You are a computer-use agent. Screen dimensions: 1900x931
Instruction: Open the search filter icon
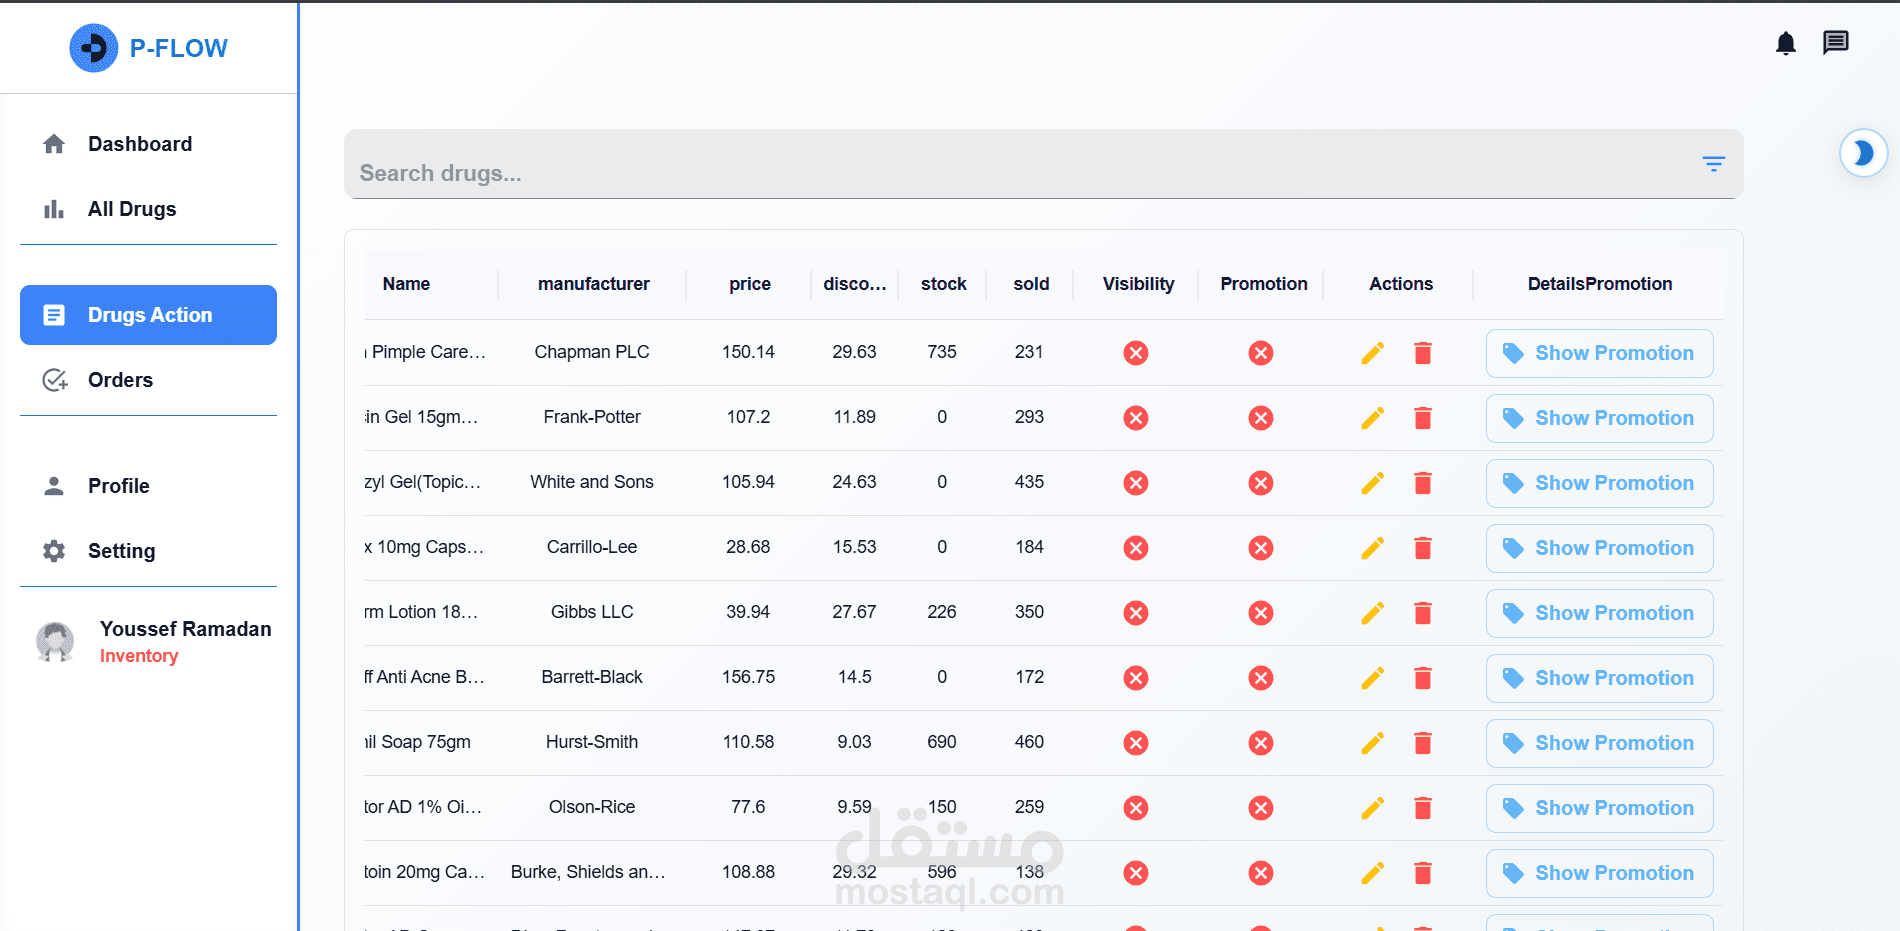click(1714, 164)
